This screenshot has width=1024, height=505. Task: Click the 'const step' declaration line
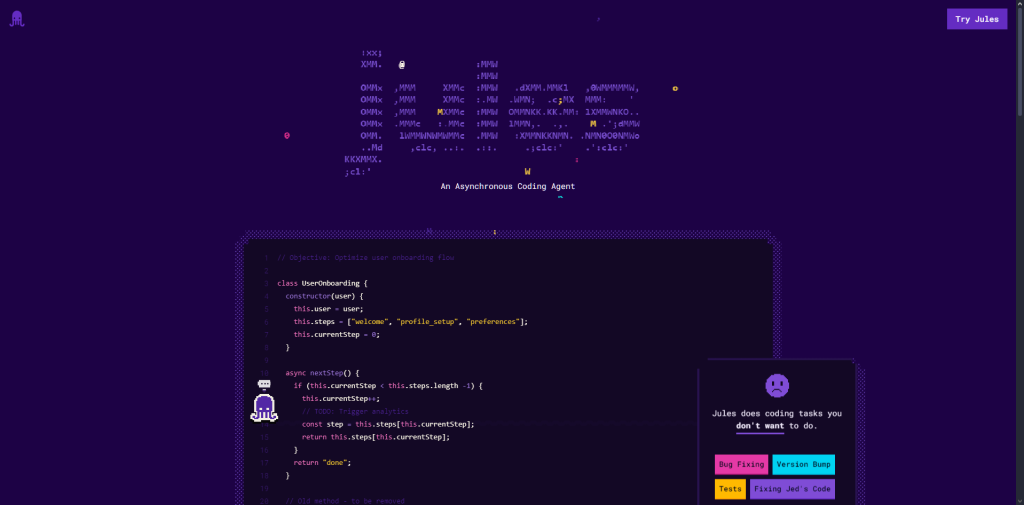coord(388,424)
